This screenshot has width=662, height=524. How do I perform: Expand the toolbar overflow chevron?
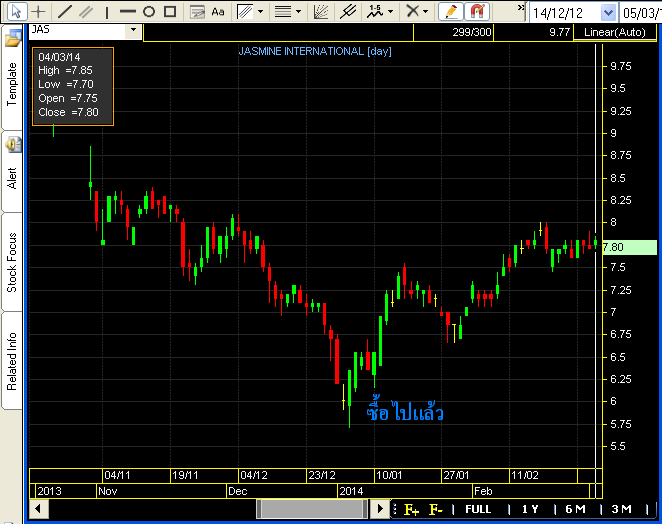pyautogui.click(x=521, y=8)
